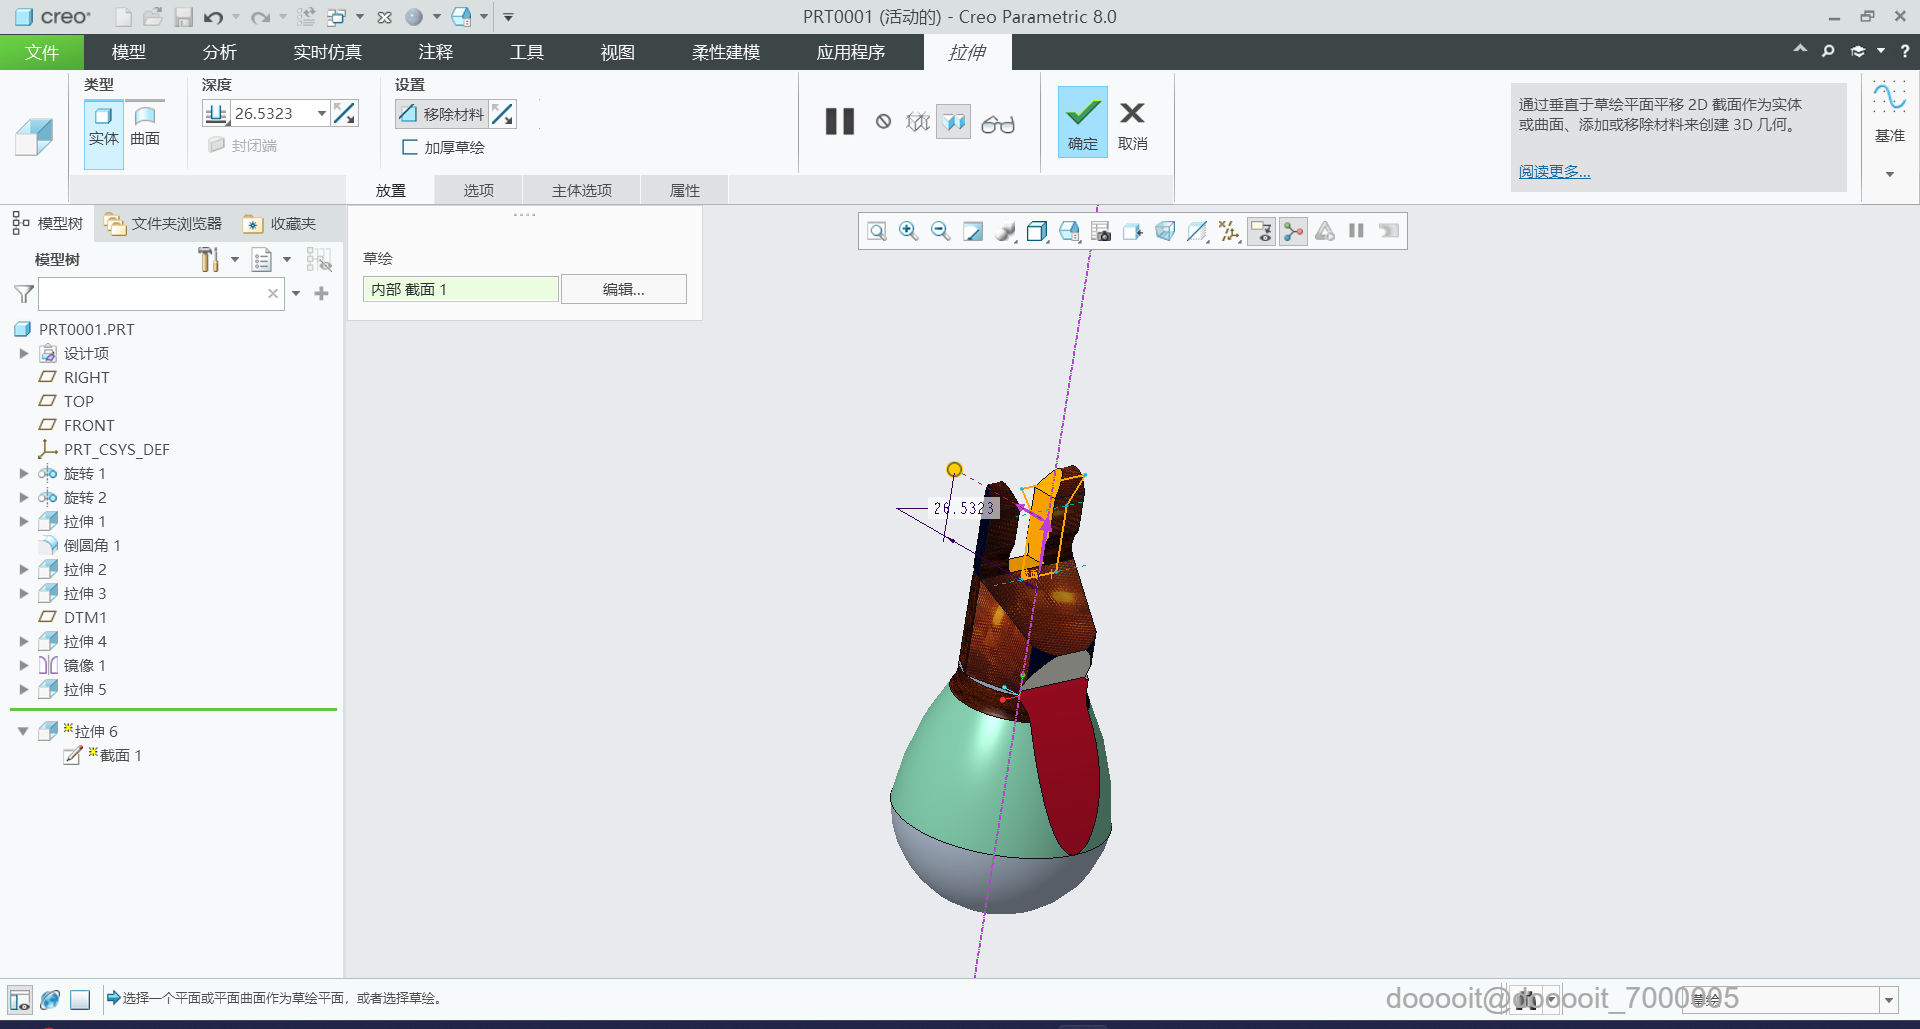1920x1029 pixels.
Task: Toggle the 移除材料 remove material option
Action: tap(442, 114)
